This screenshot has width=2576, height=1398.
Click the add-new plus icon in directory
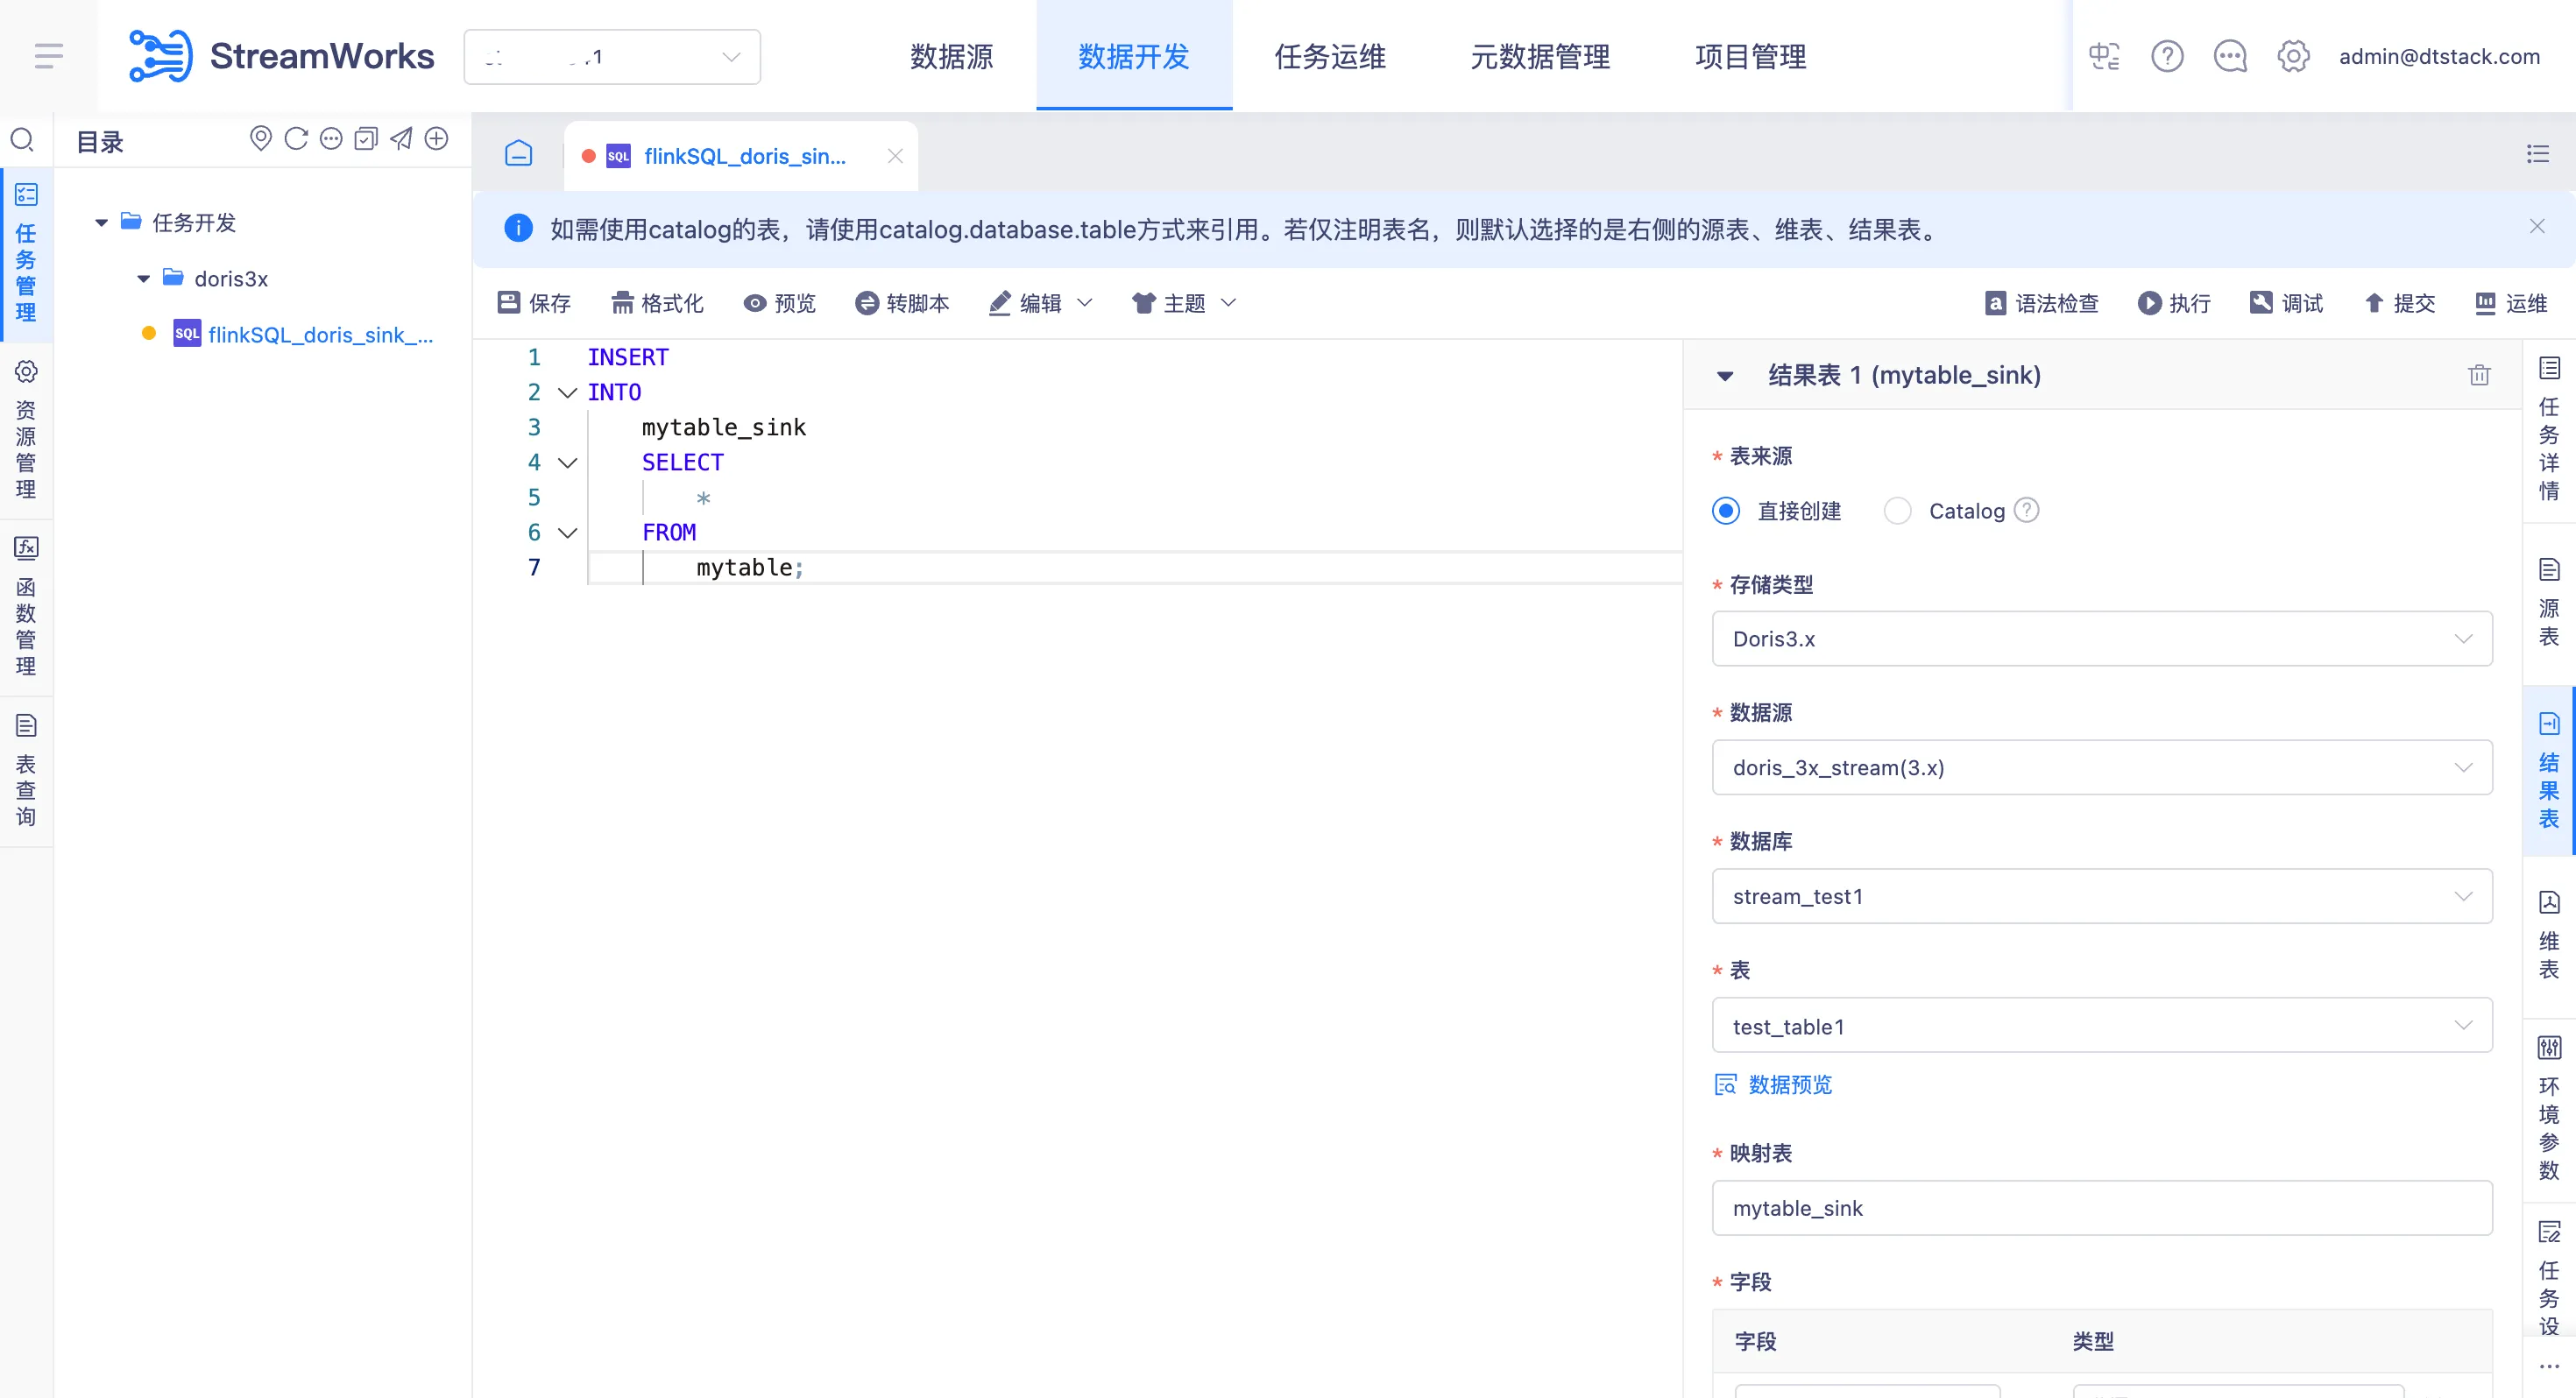click(436, 139)
